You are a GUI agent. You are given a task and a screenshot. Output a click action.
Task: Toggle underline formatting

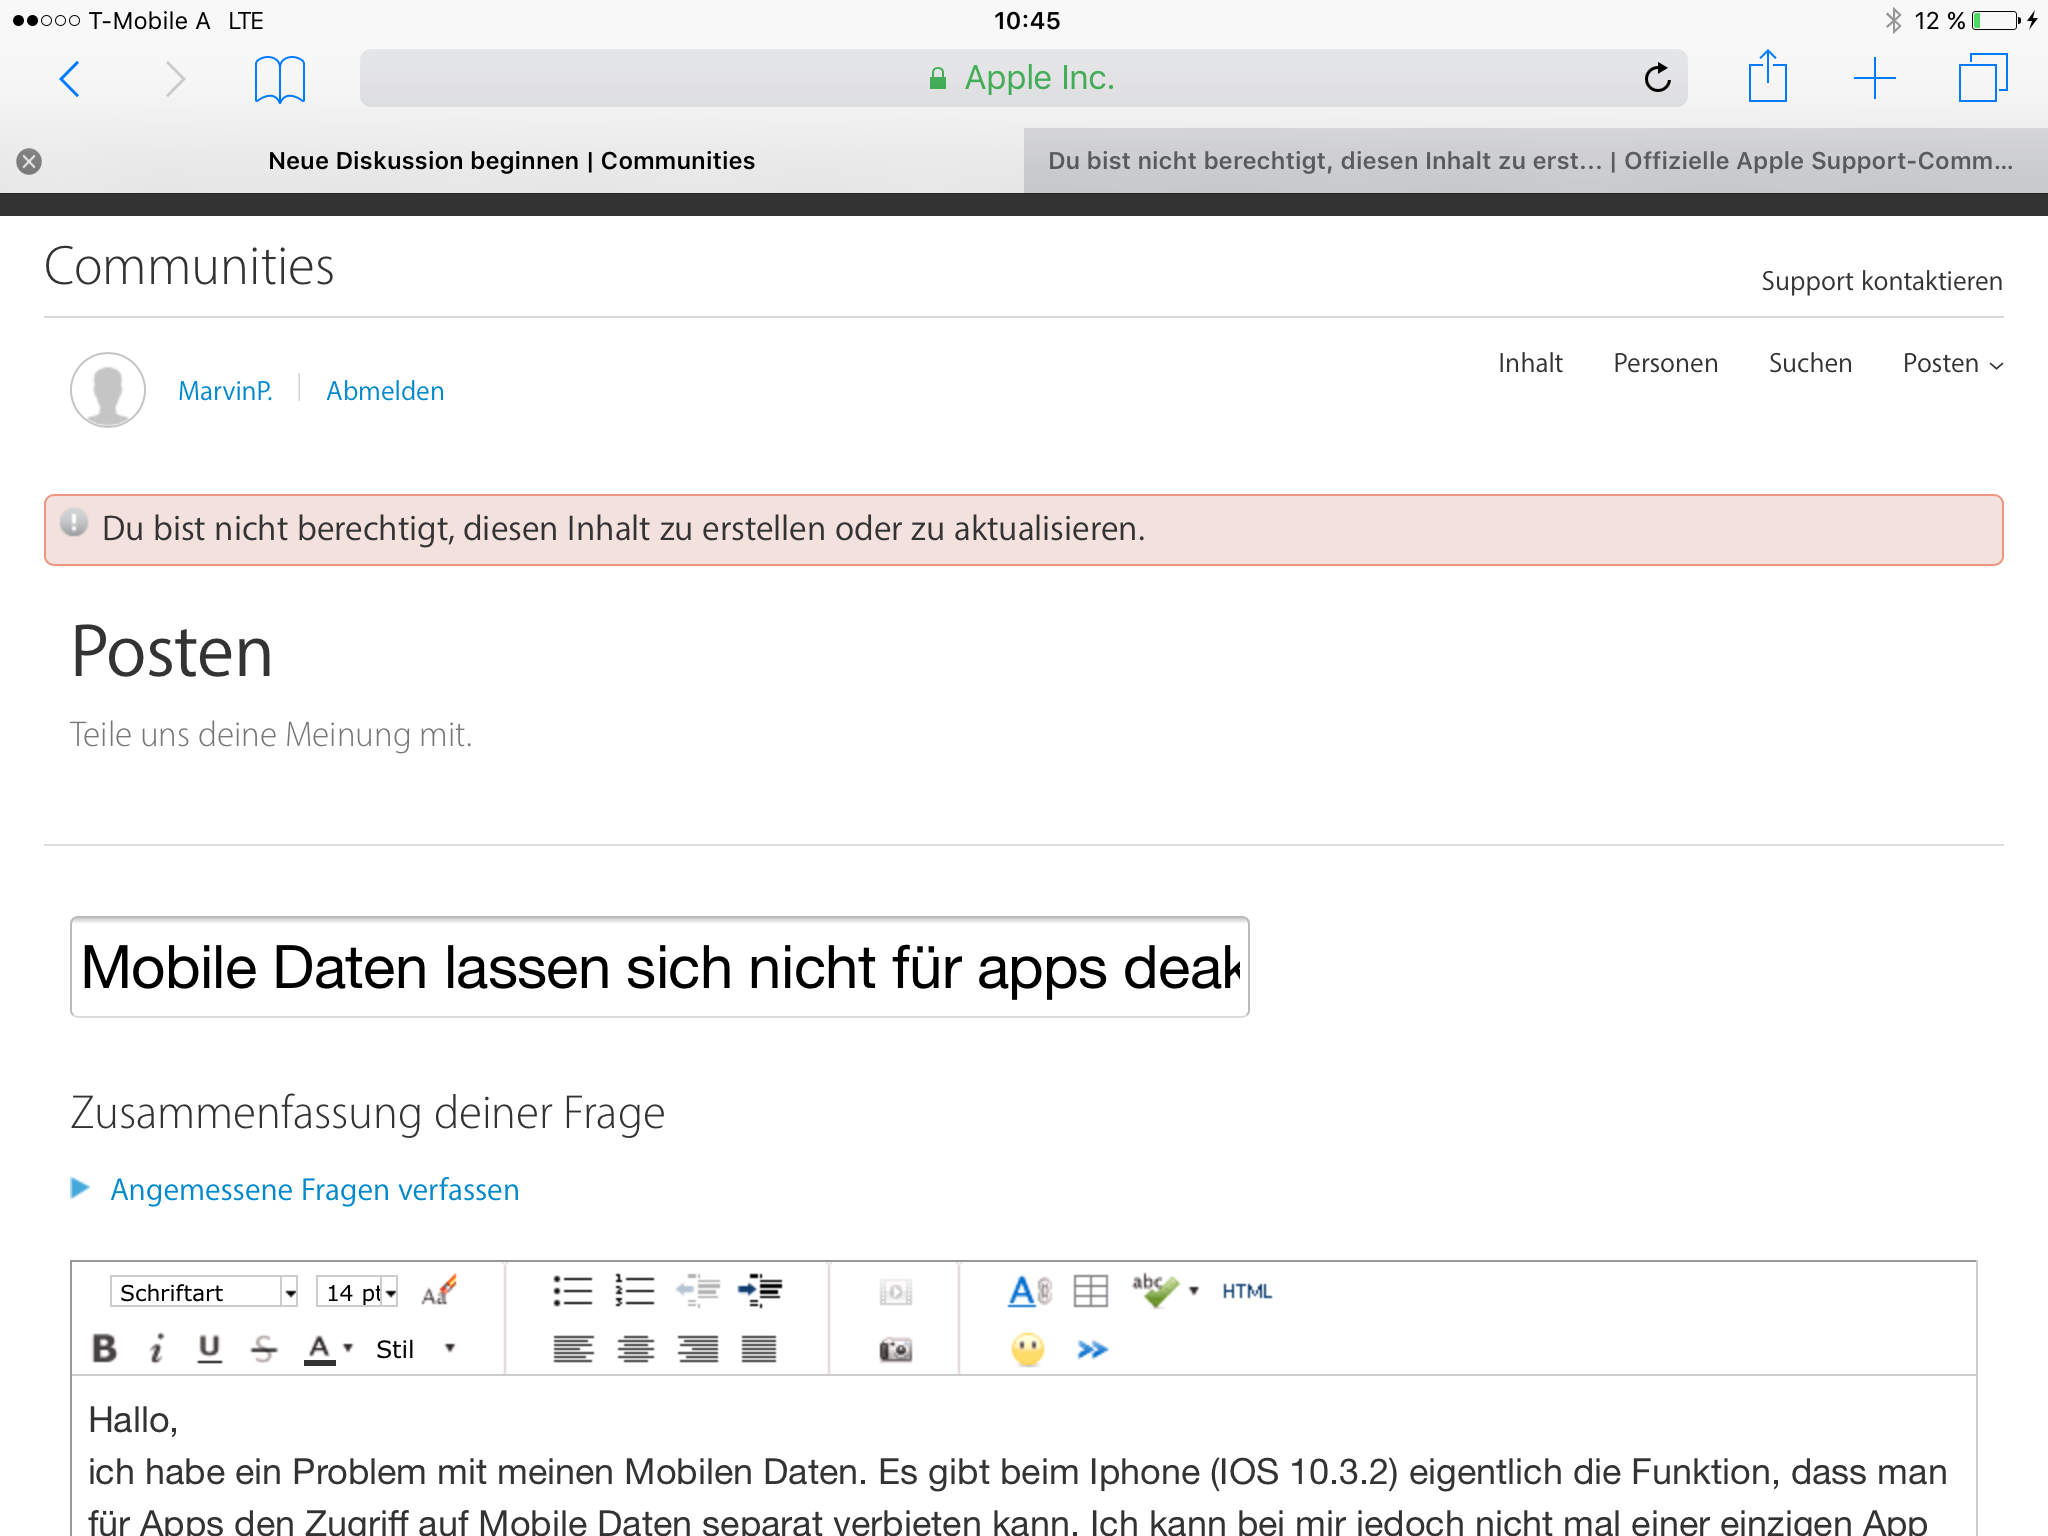click(x=209, y=1349)
